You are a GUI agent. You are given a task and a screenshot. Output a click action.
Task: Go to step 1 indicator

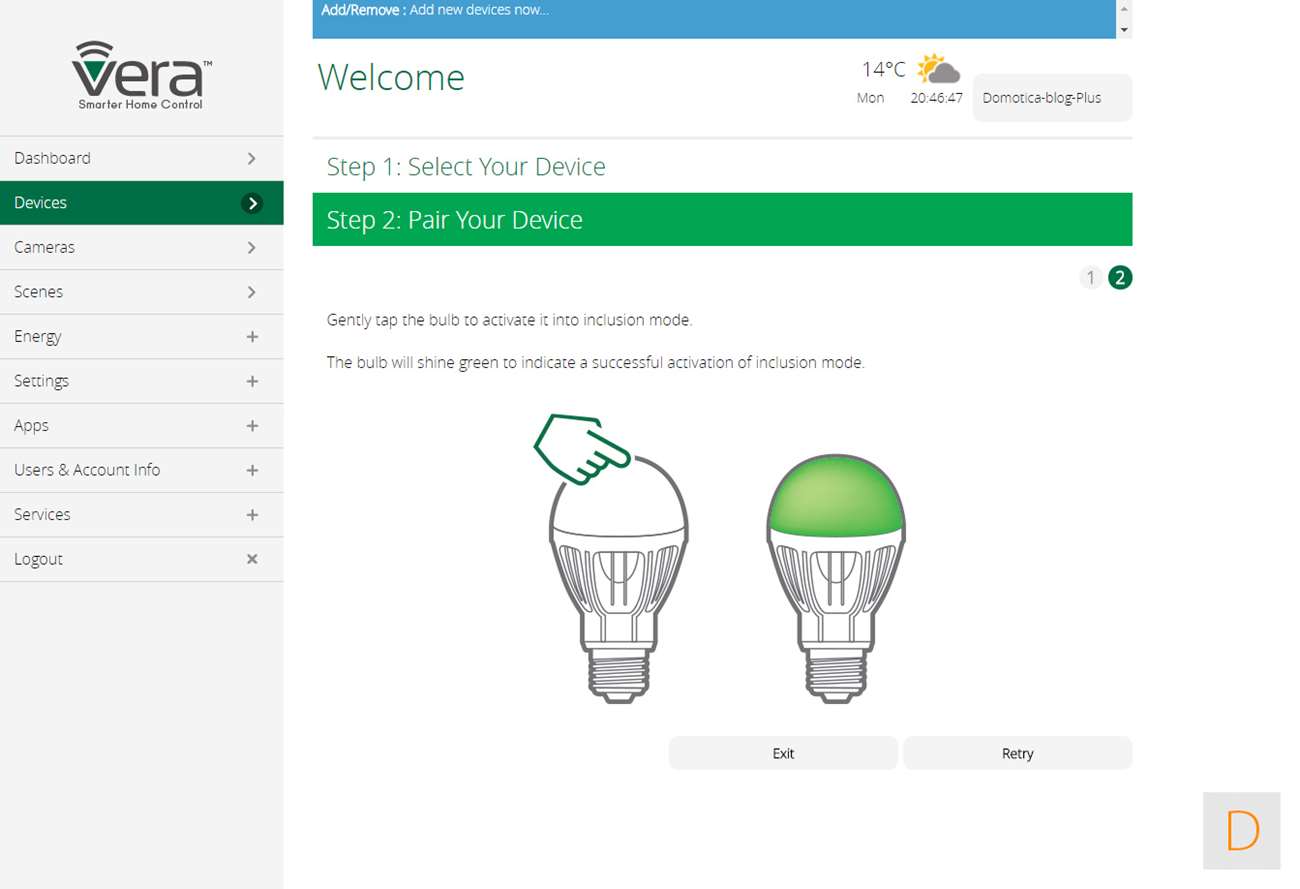coord(1090,278)
